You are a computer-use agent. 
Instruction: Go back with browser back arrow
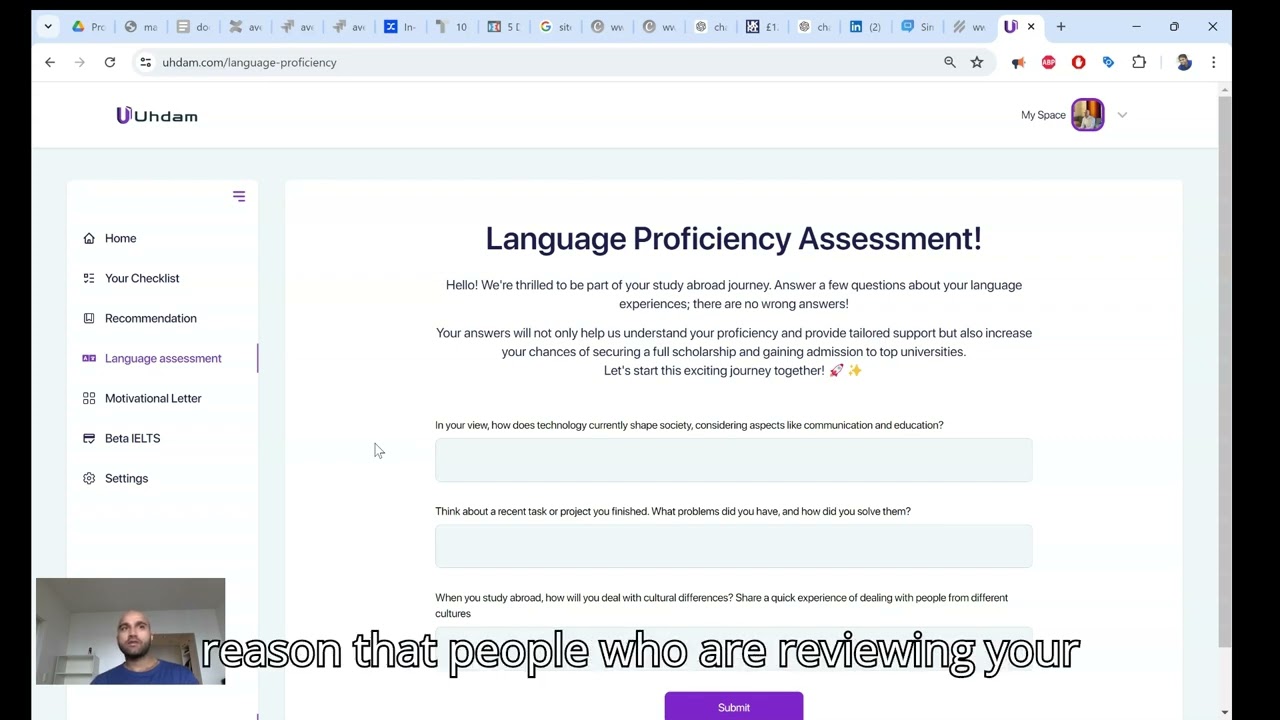coord(50,62)
